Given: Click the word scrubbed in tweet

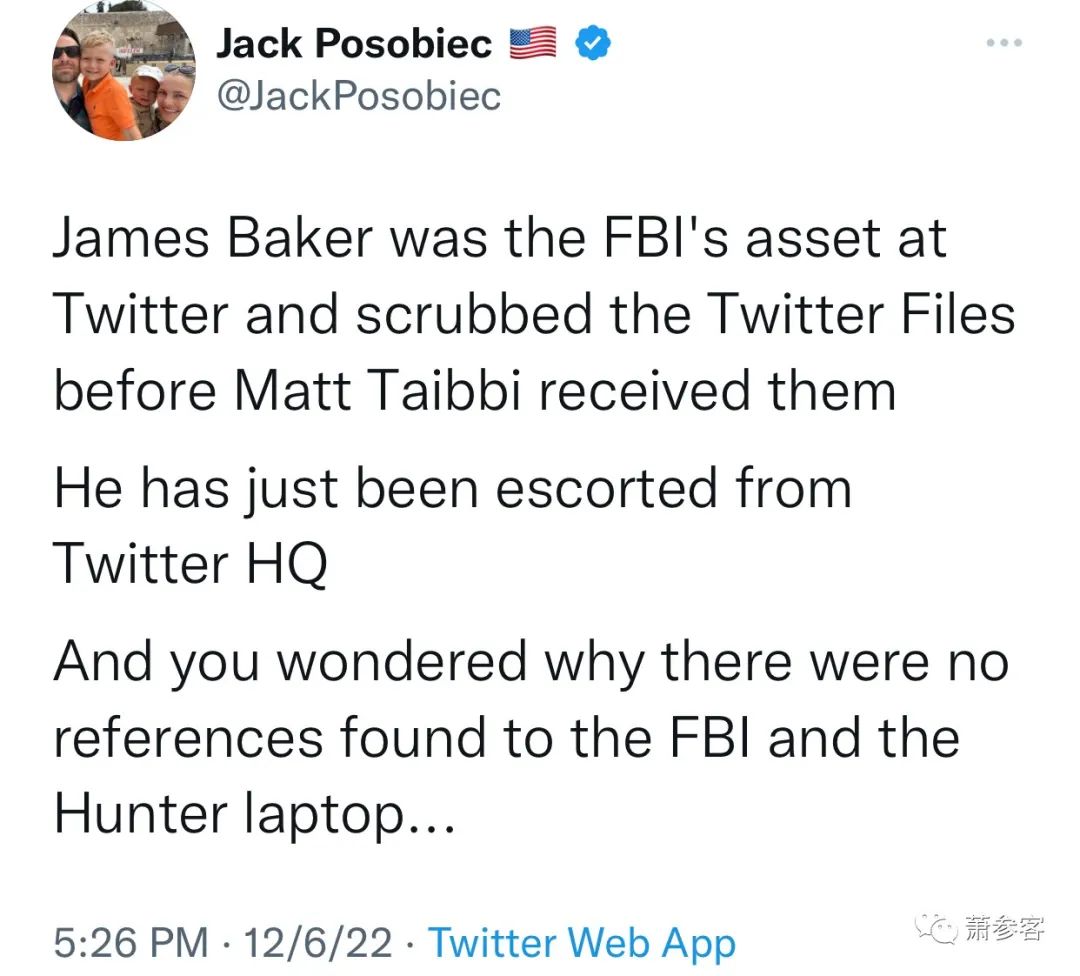Looking at the screenshot, I should tap(474, 314).
